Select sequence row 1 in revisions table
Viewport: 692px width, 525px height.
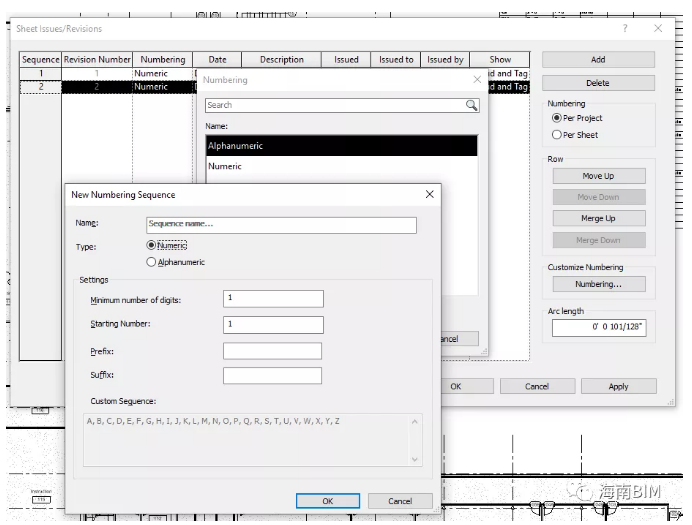click(41, 73)
